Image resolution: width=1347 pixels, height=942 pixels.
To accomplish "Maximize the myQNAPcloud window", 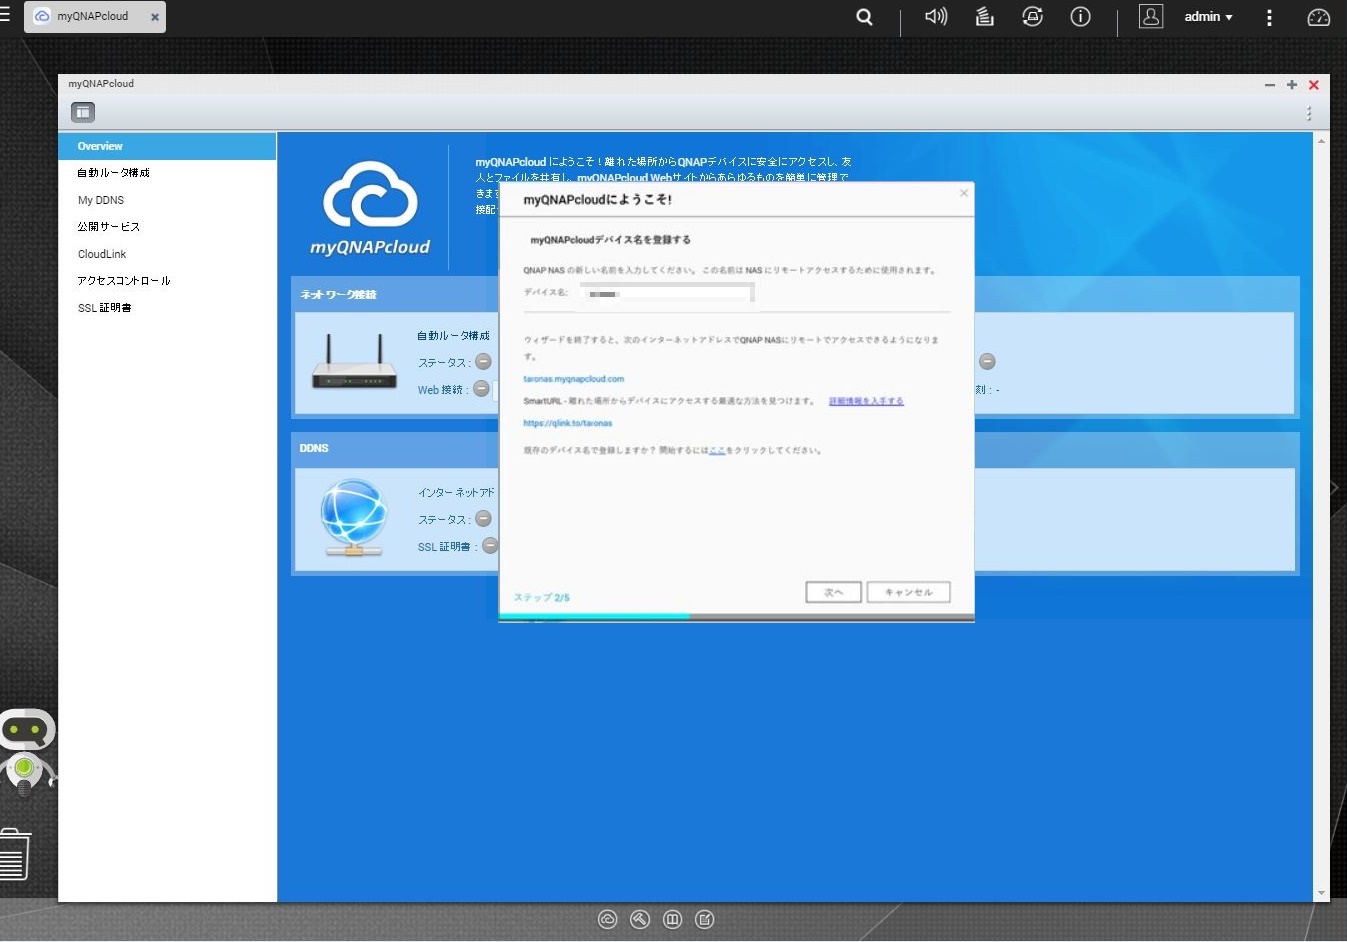I will (x=1292, y=85).
